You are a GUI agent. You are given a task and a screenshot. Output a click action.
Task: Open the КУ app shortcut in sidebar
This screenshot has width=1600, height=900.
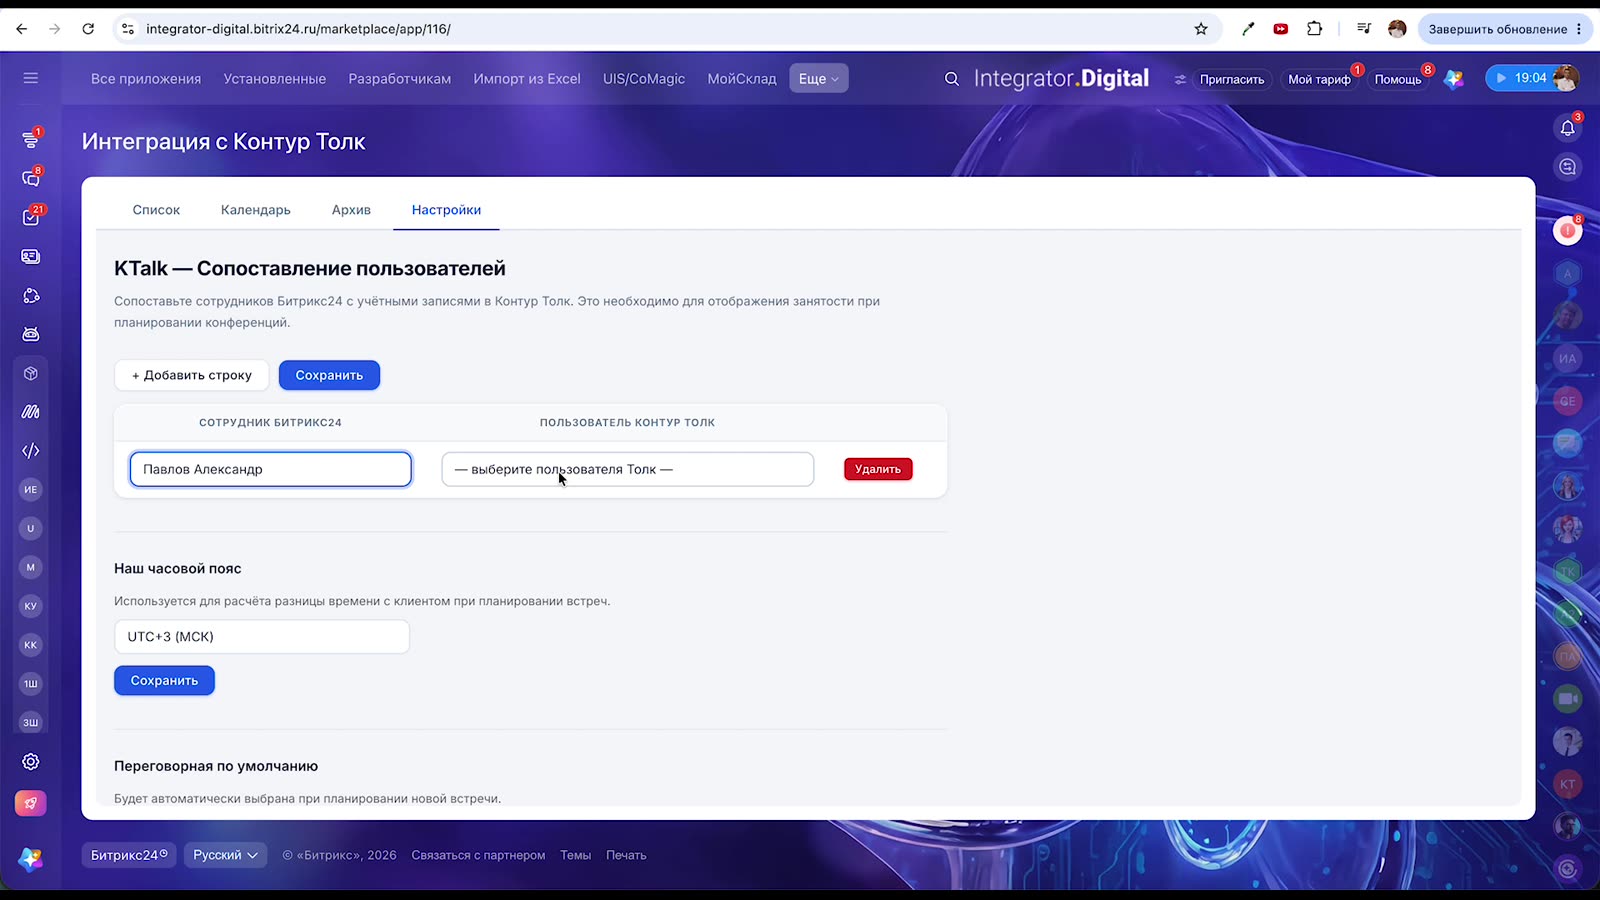point(31,606)
